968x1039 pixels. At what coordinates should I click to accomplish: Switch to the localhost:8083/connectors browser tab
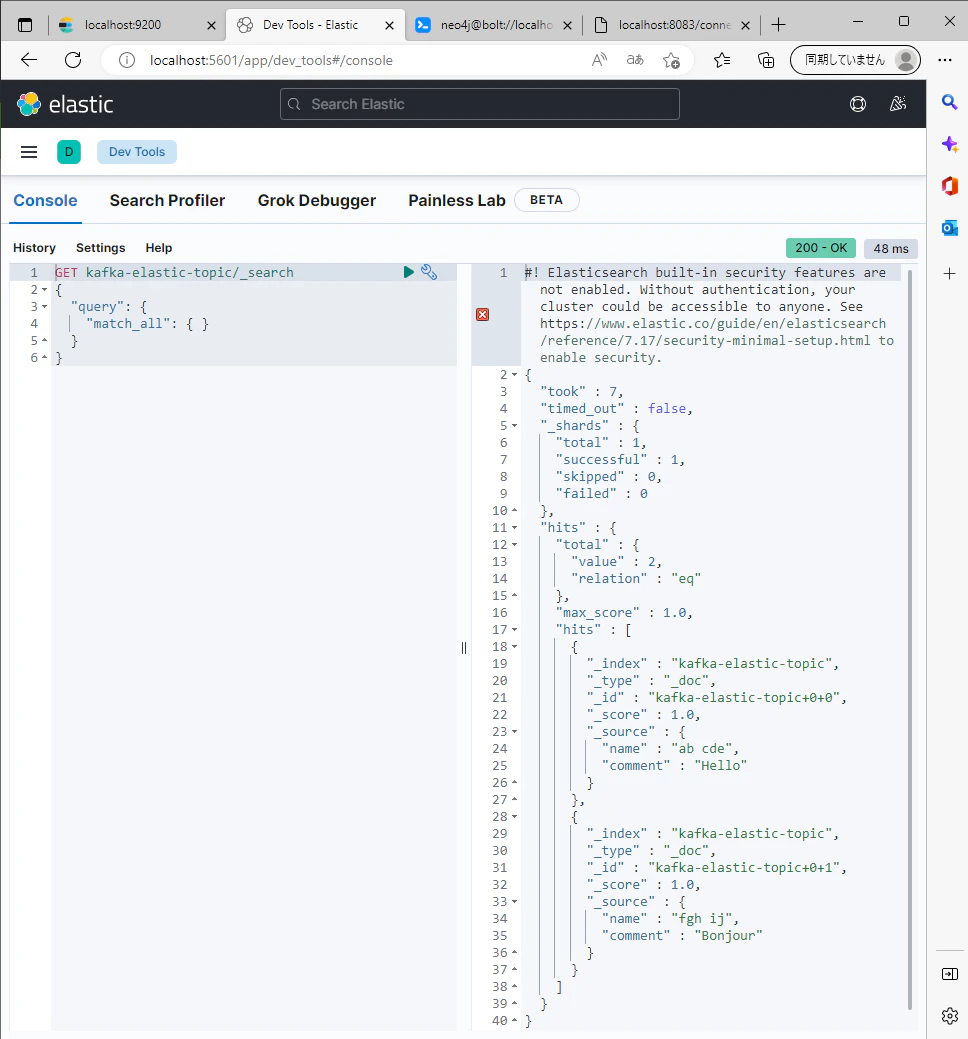pyautogui.click(x=674, y=25)
